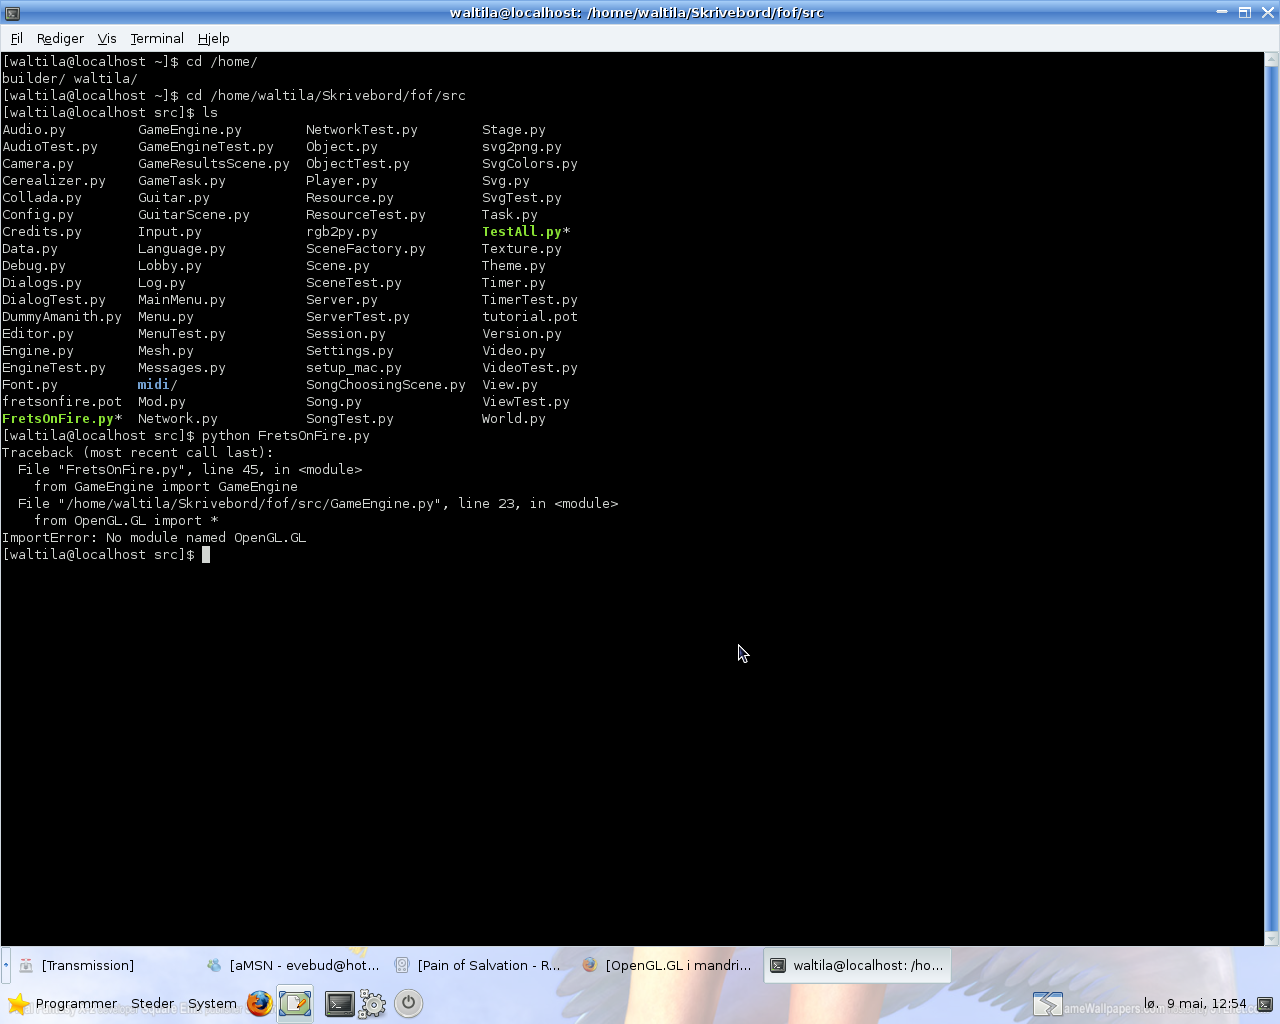This screenshot has height=1024, width=1280.
Task: Click the small terminal icon at panel right
Action: (x=1265, y=1003)
